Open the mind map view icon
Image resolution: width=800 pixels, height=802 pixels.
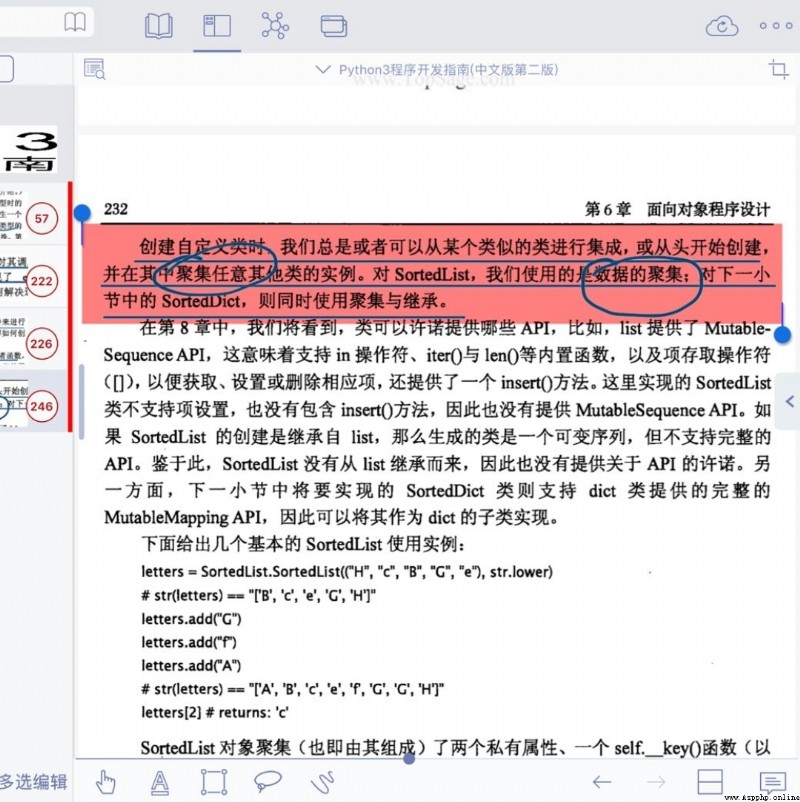click(x=275, y=26)
